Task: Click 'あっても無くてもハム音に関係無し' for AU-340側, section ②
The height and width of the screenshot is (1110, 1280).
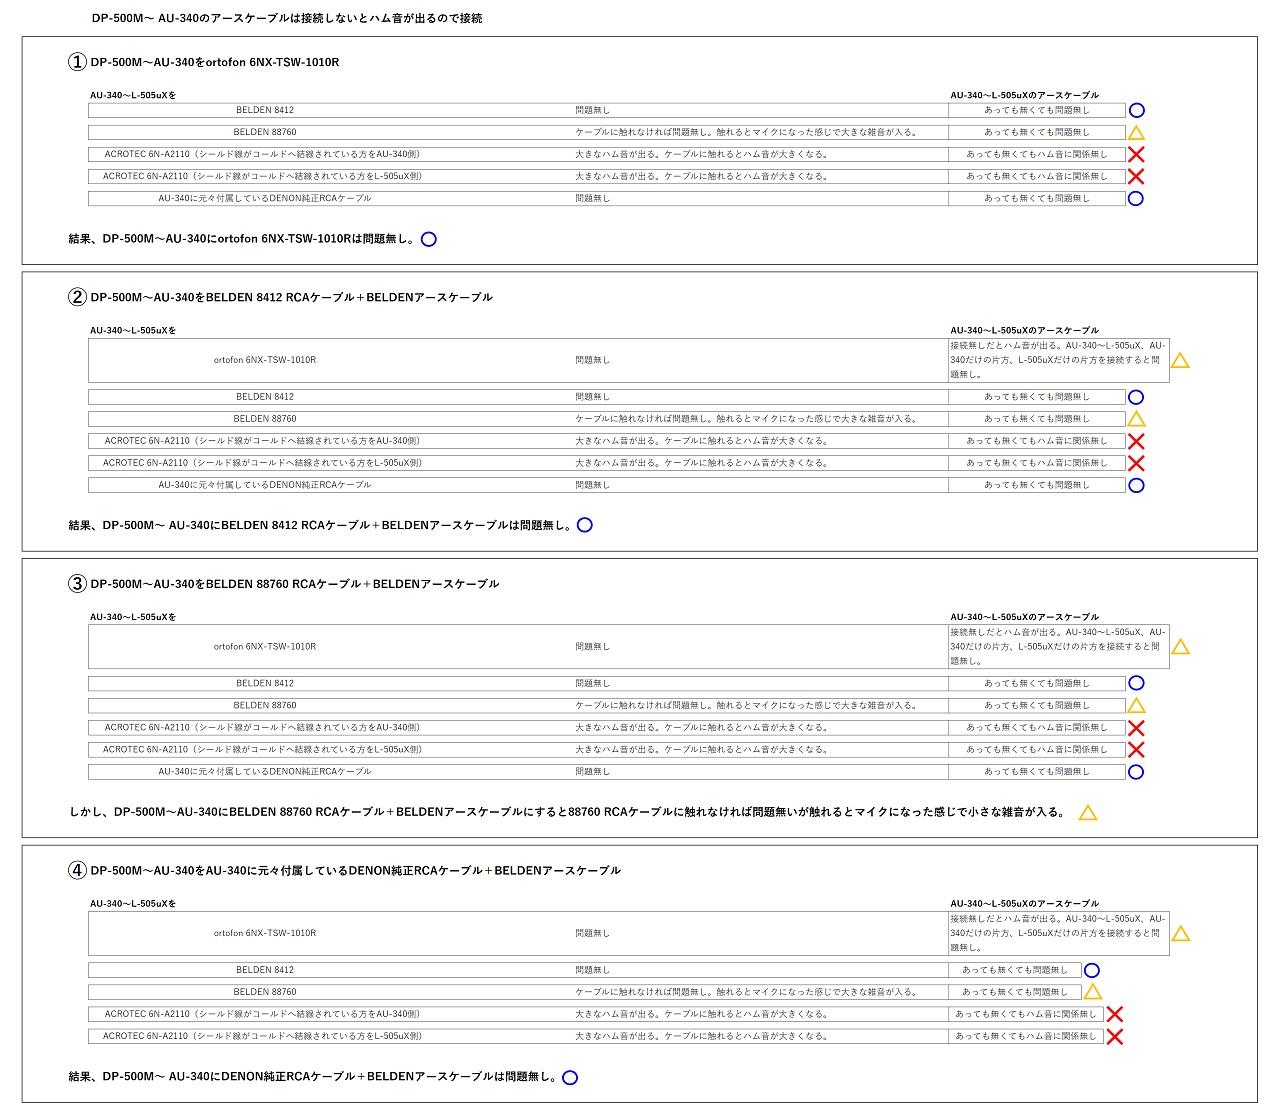Action: 1037,441
